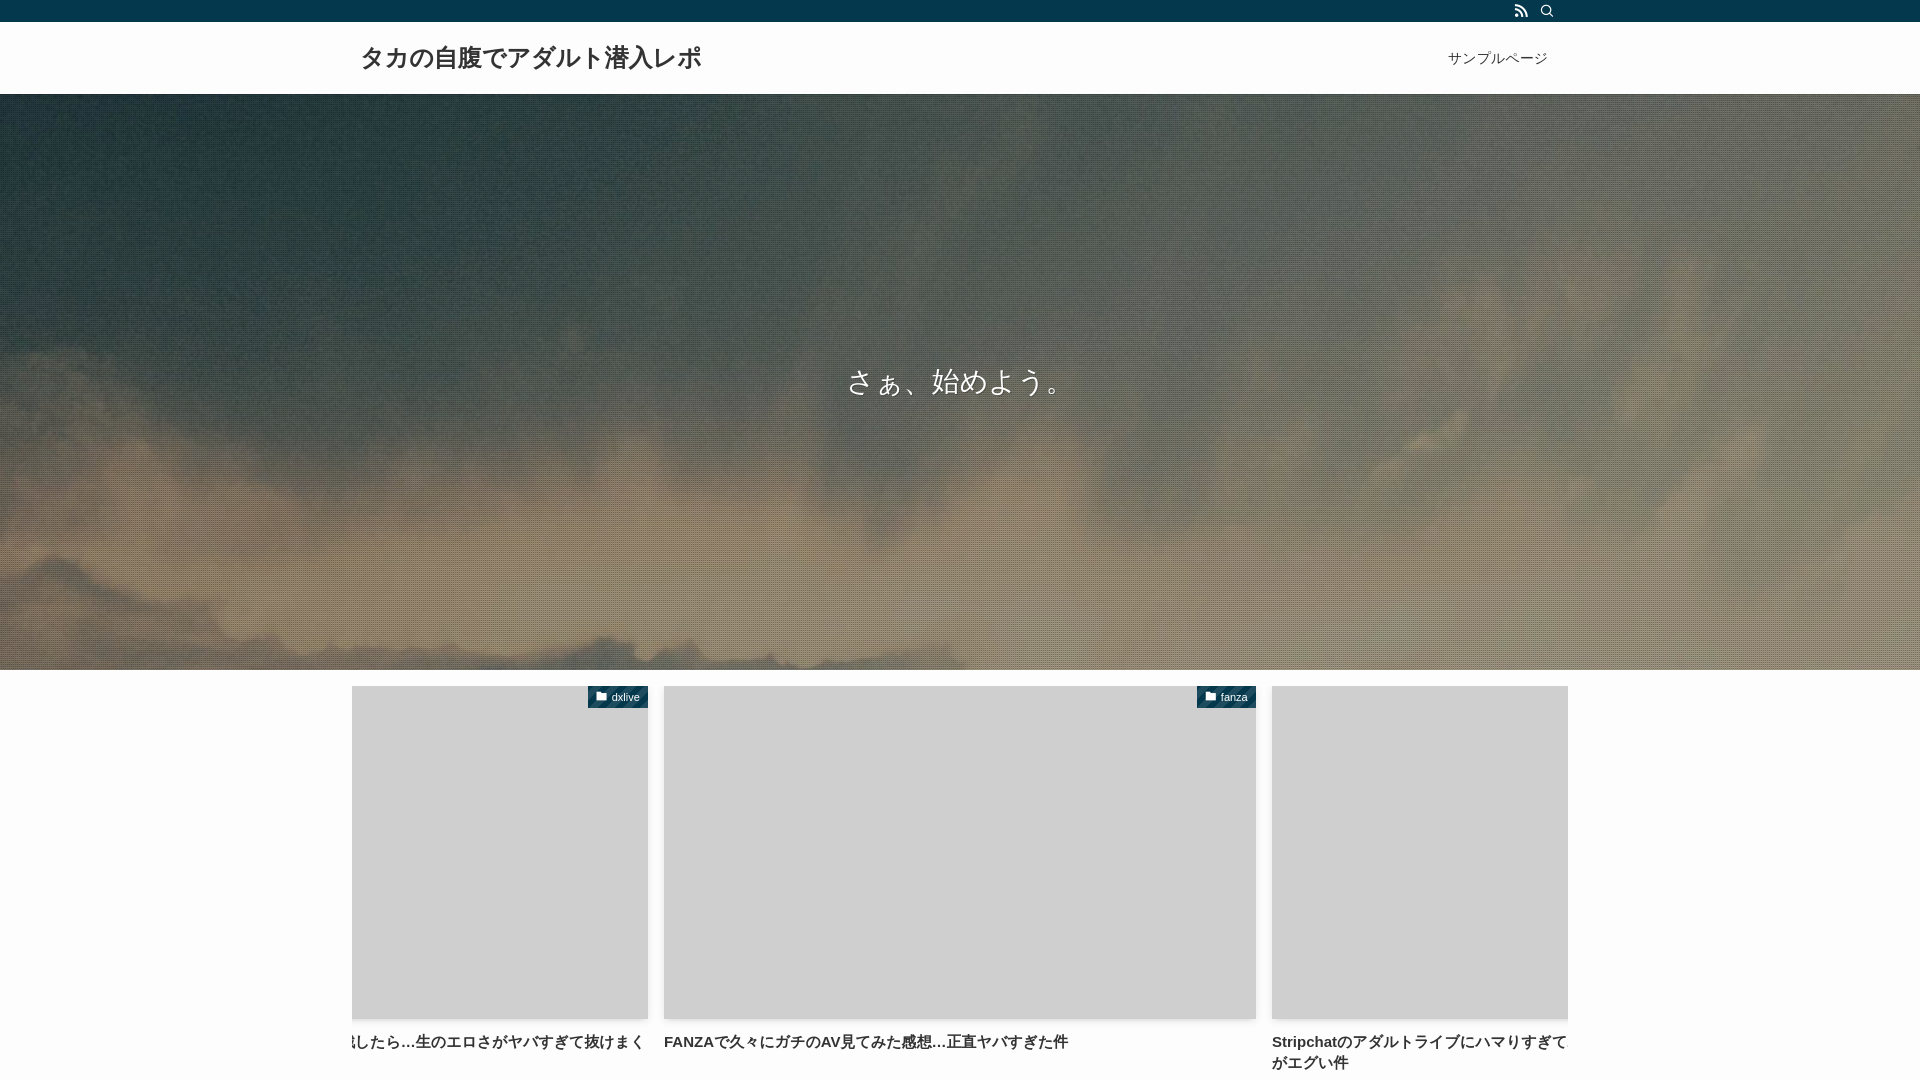Open the Stripchat article thumbnail
This screenshot has height=1080, width=1920.
pos(1420,852)
